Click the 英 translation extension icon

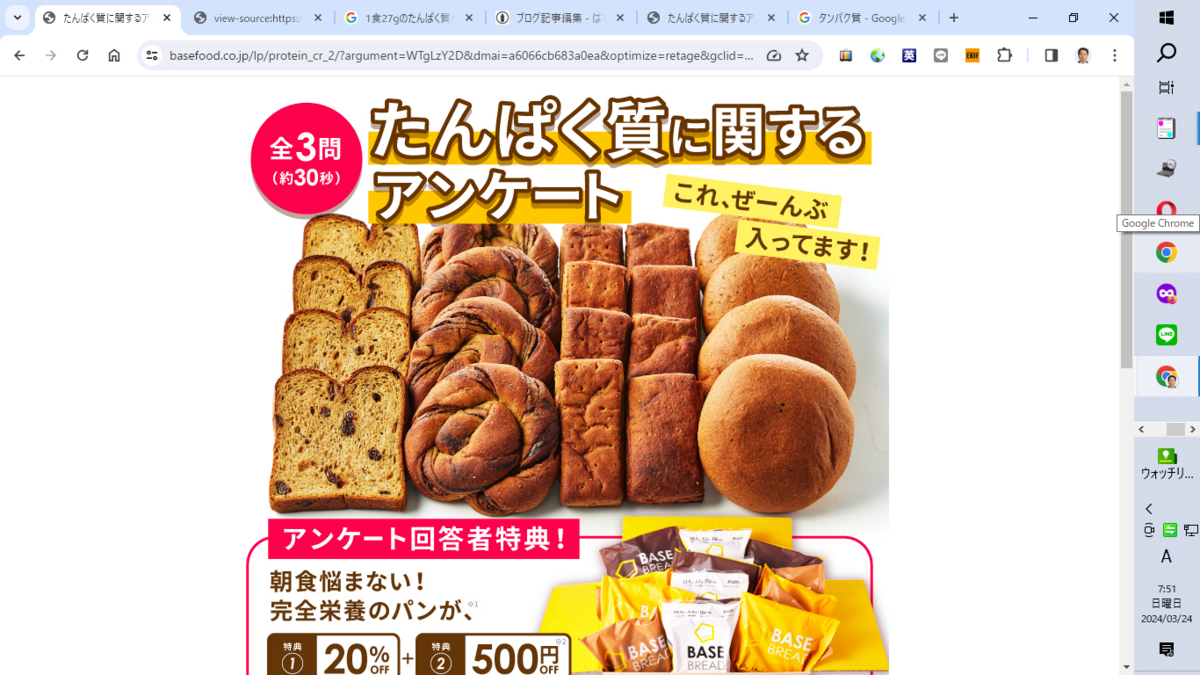click(x=909, y=56)
